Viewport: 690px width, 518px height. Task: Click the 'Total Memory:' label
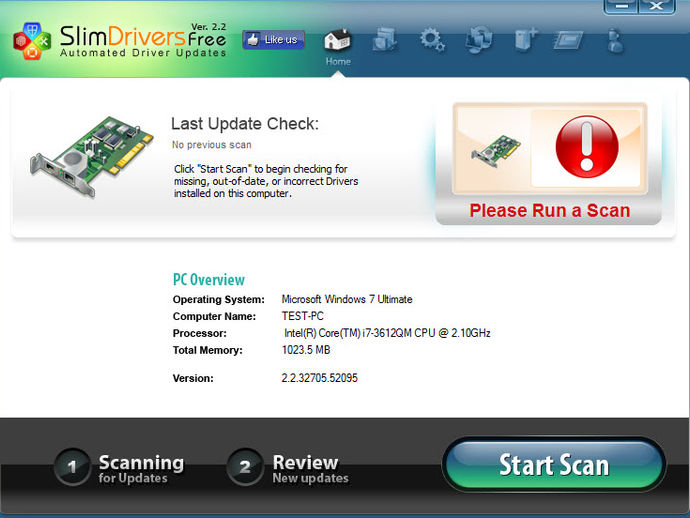click(207, 350)
